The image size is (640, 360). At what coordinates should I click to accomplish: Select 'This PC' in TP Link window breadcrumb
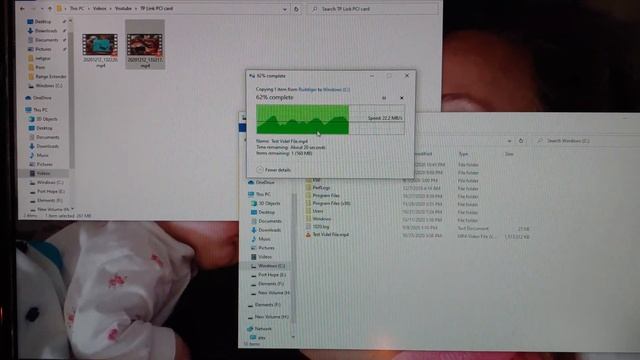coord(77,8)
